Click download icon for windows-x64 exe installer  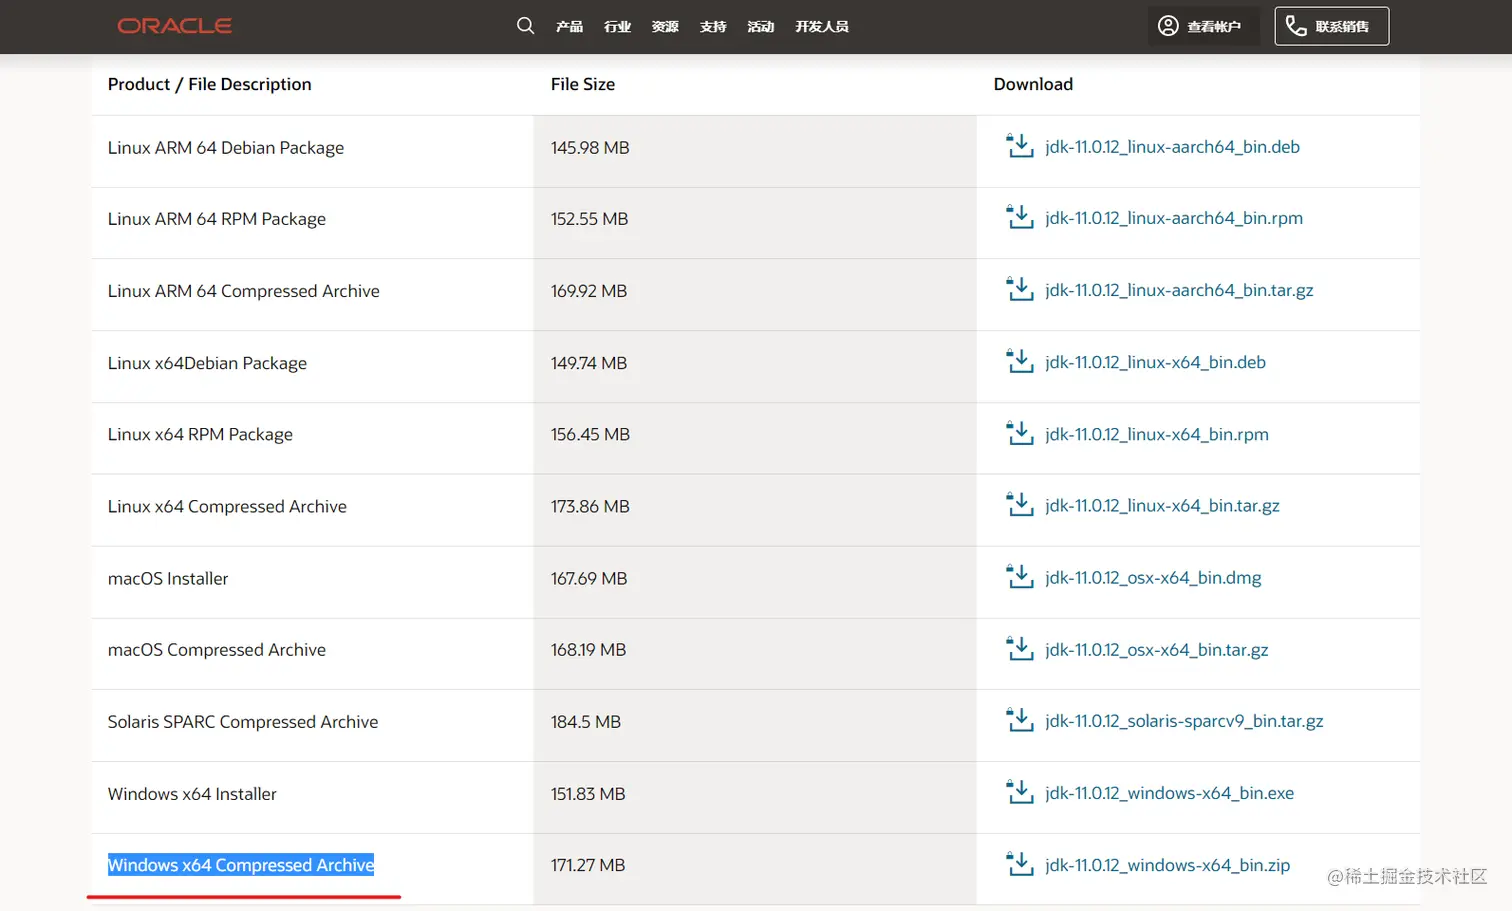(x=1019, y=792)
